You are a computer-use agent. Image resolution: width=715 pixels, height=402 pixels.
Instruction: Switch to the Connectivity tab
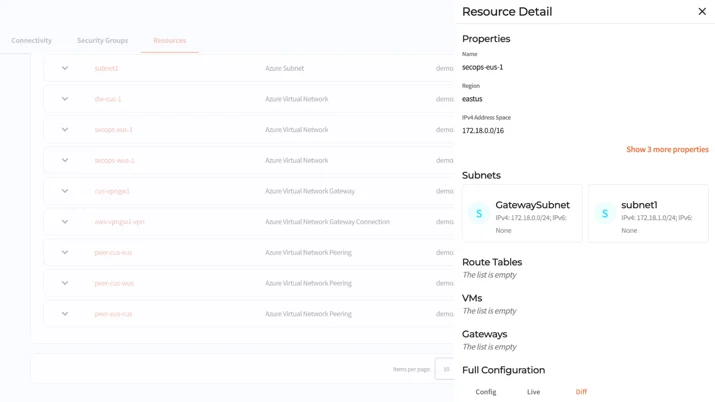[31, 41]
